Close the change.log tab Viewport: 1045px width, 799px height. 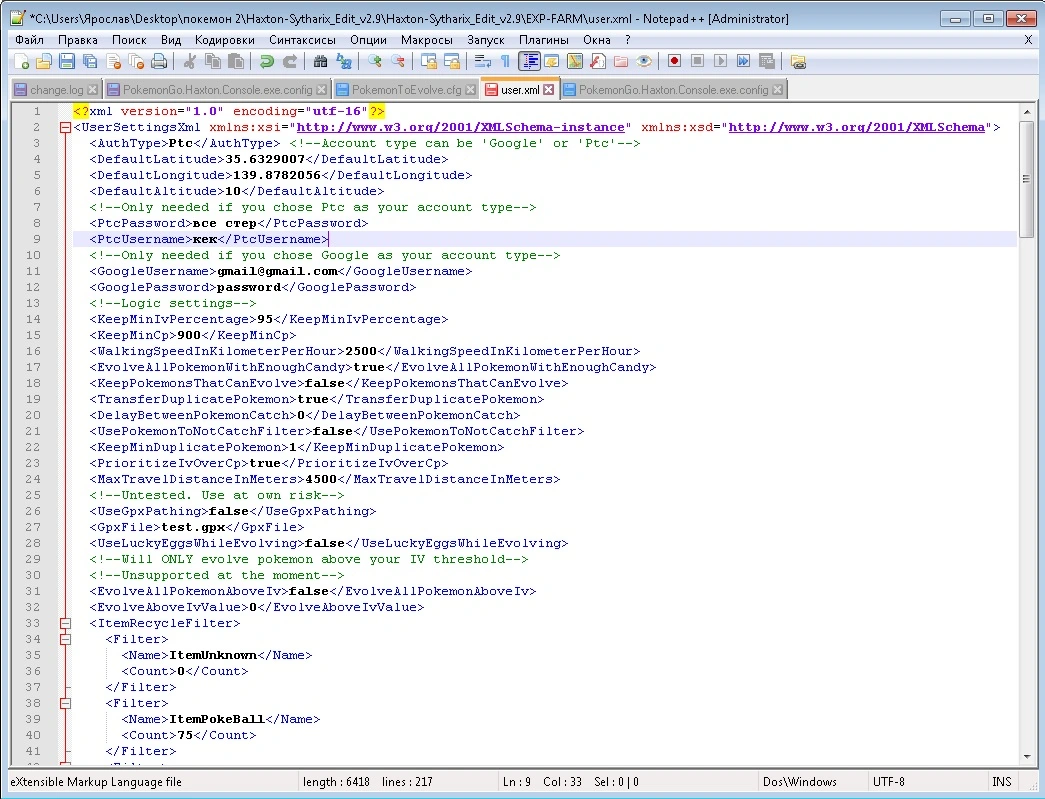pos(93,89)
